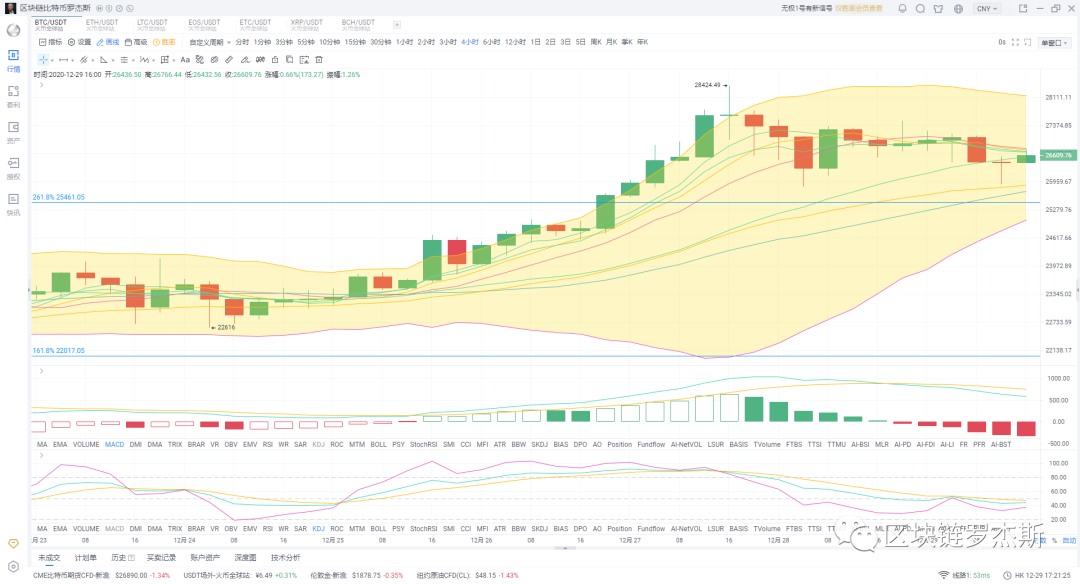This screenshot has width=1080, height=584.
Task: Click the fullscreen chart icon
Action: point(1015,43)
